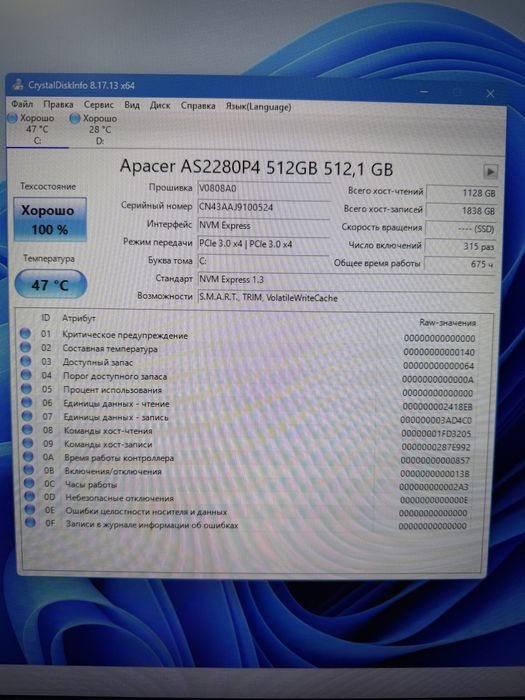Click power on hours value 675 ч
Viewport: 525px width, 700px height.
pos(460,264)
